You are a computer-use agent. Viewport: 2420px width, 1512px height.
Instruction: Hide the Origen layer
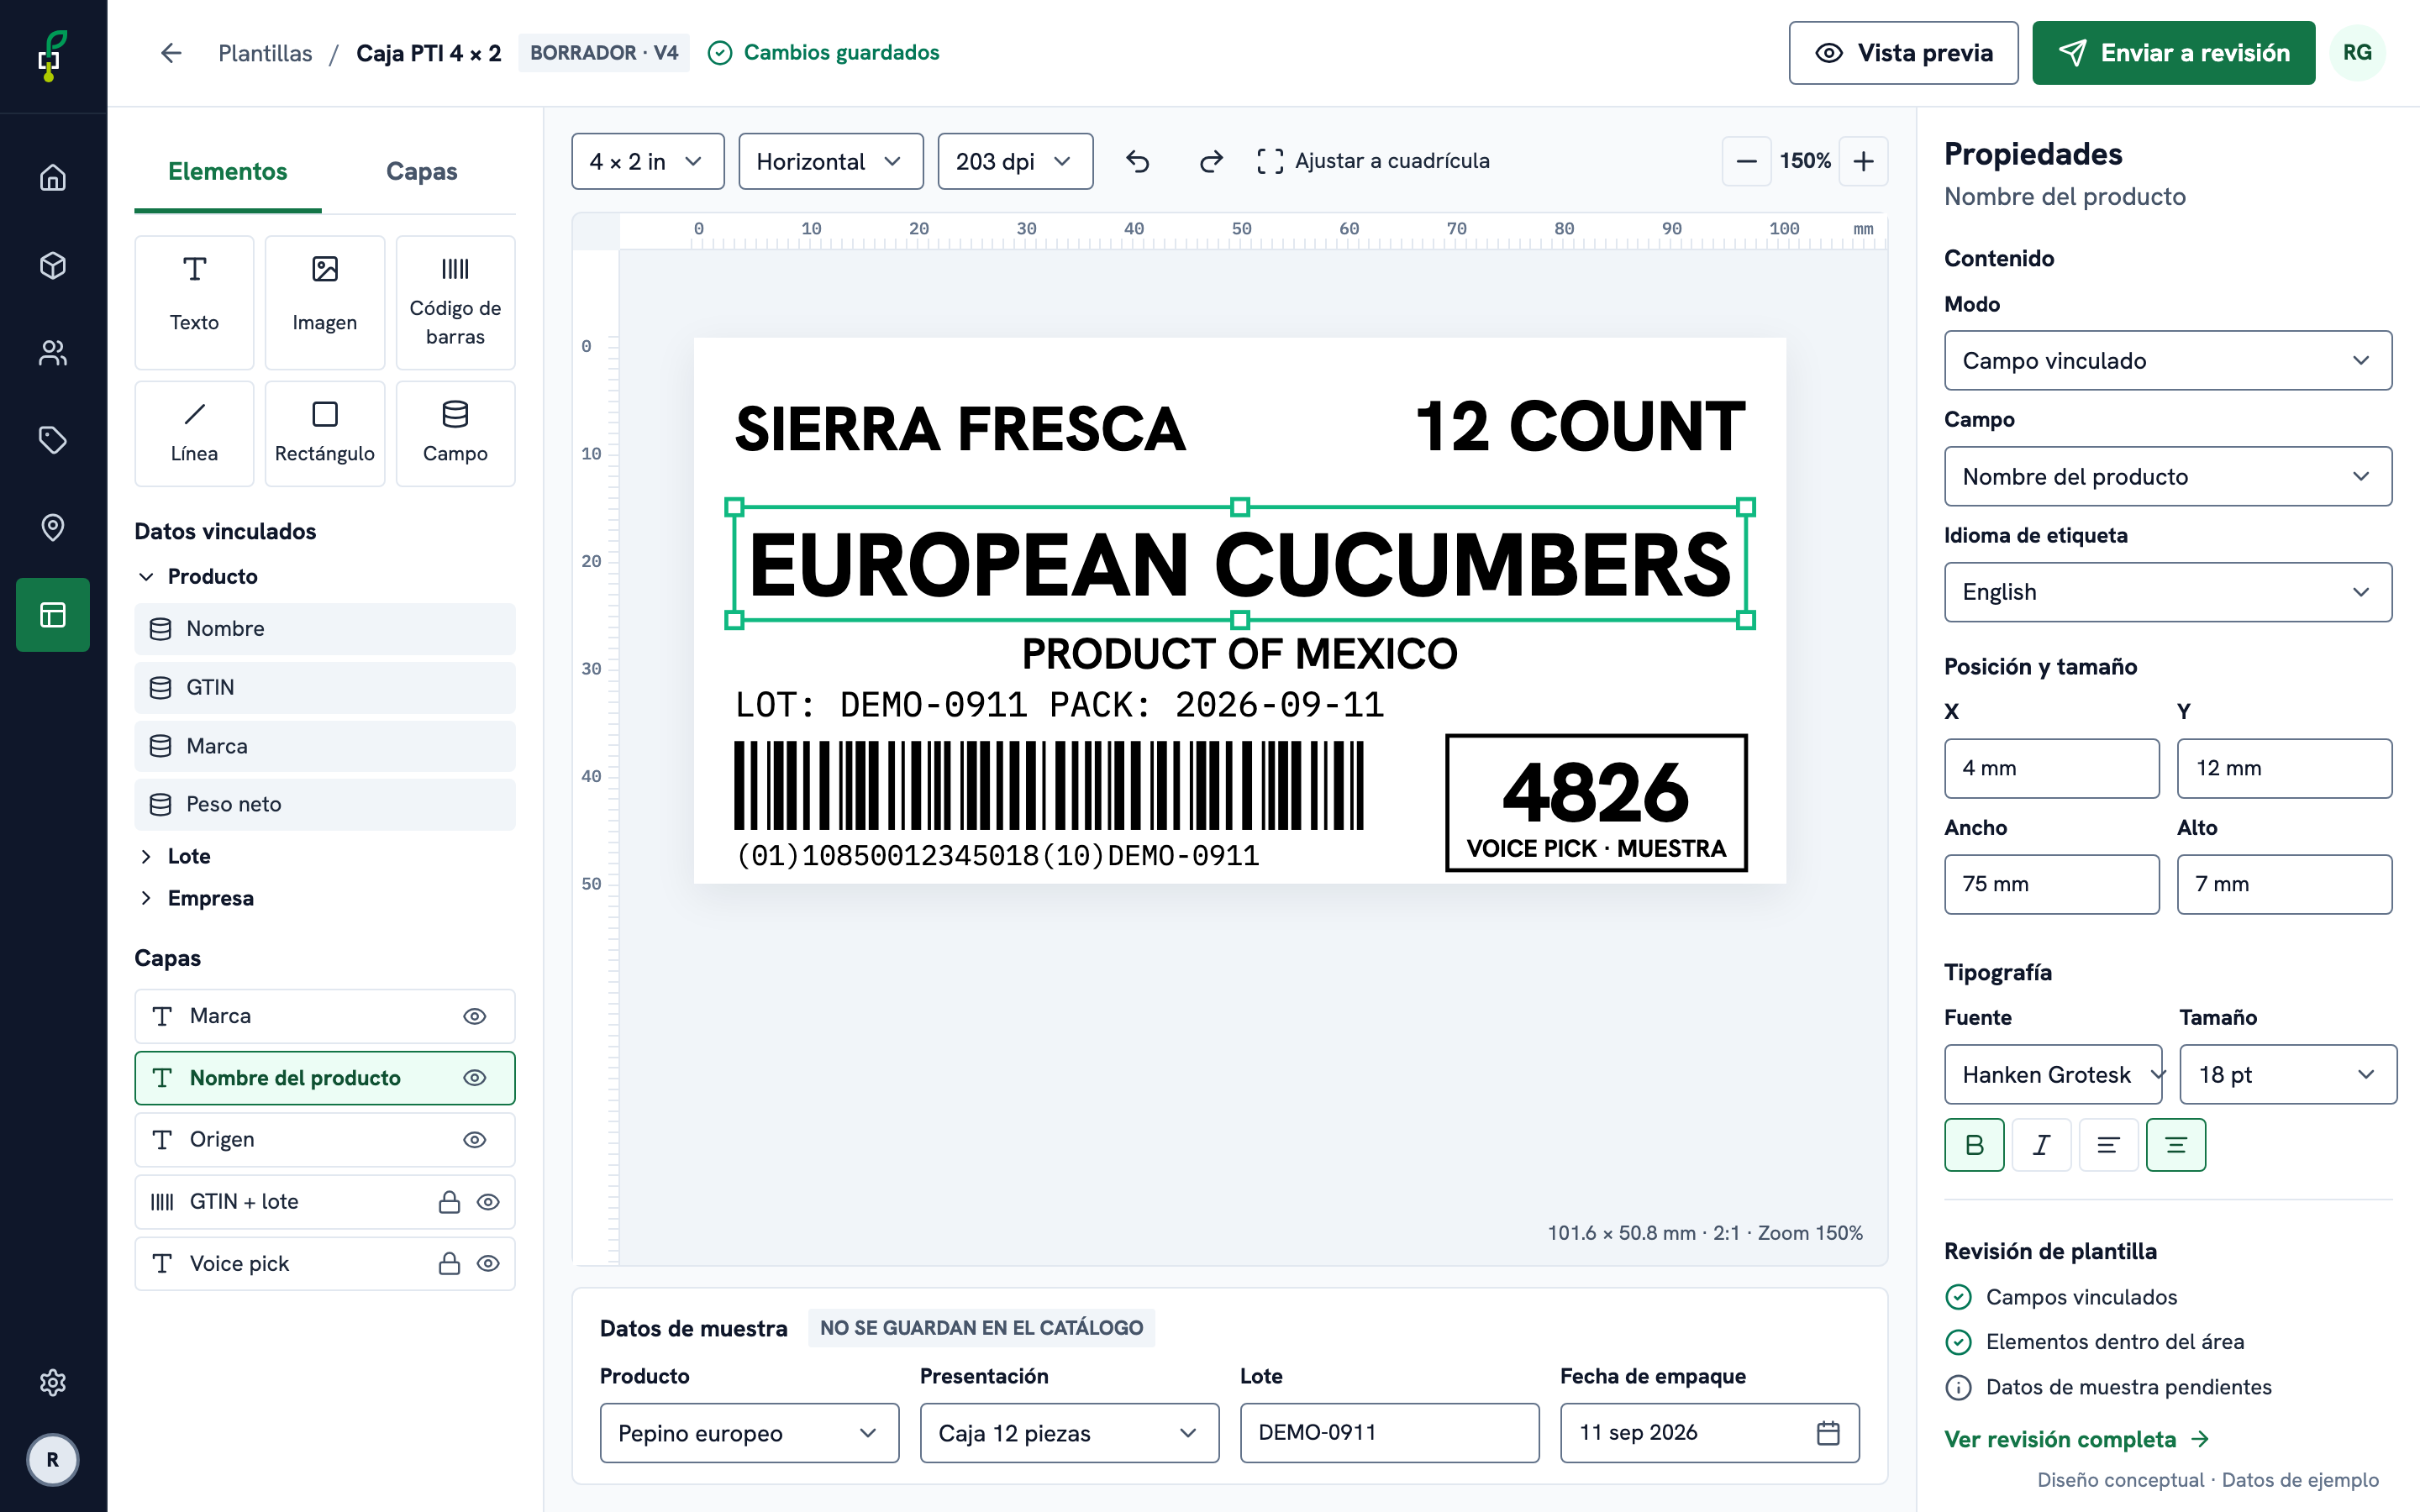[x=475, y=1140]
